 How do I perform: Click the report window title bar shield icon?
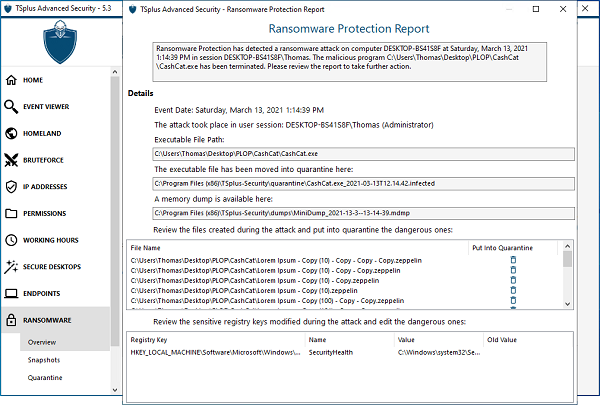(x=132, y=9)
